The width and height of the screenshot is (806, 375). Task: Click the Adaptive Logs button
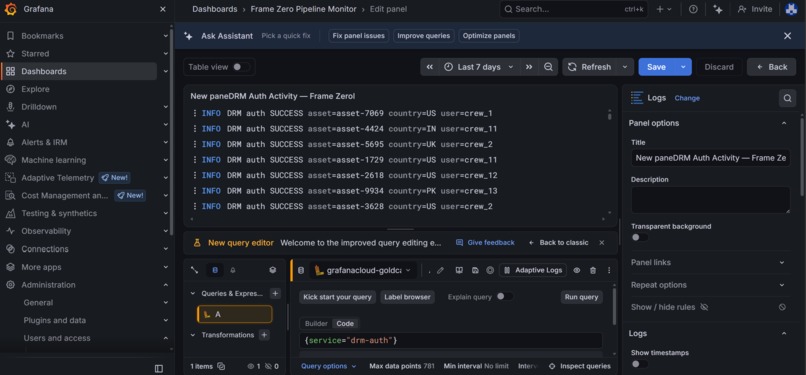(x=533, y=270)
